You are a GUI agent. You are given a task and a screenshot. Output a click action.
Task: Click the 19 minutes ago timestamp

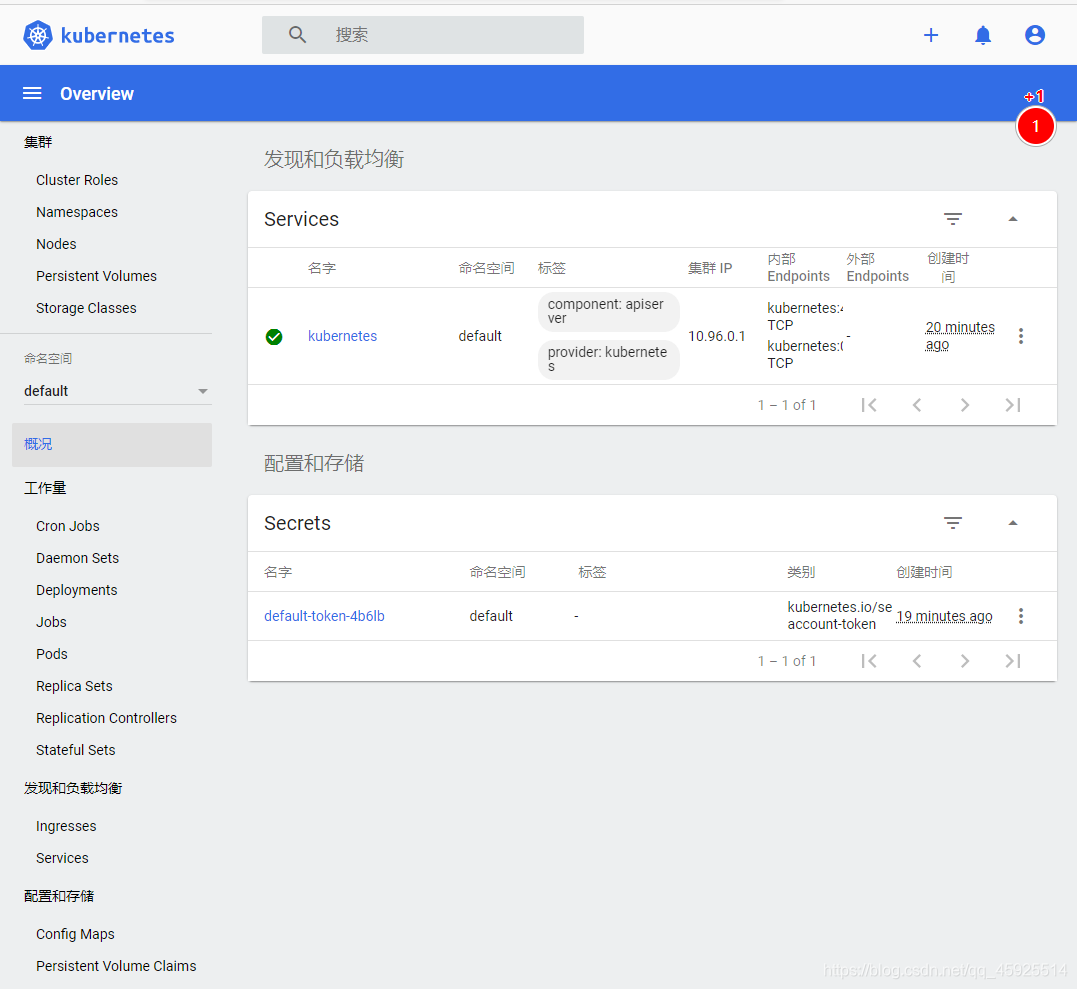coord(944,616)
